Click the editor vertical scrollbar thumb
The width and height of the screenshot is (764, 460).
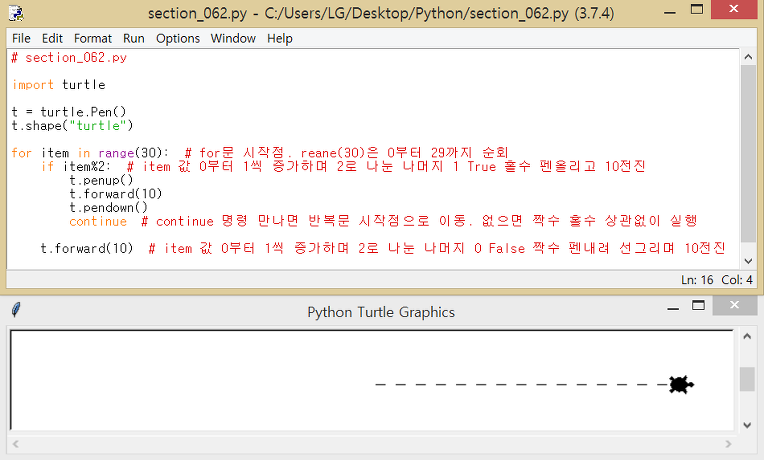748,153
